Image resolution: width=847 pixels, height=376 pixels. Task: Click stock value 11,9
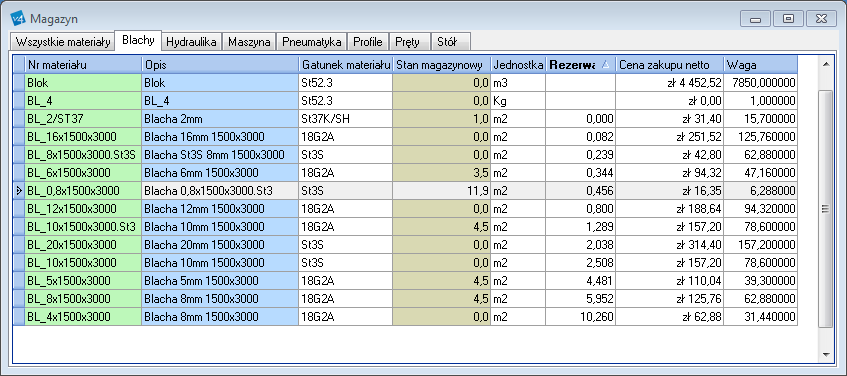(441, 191)
